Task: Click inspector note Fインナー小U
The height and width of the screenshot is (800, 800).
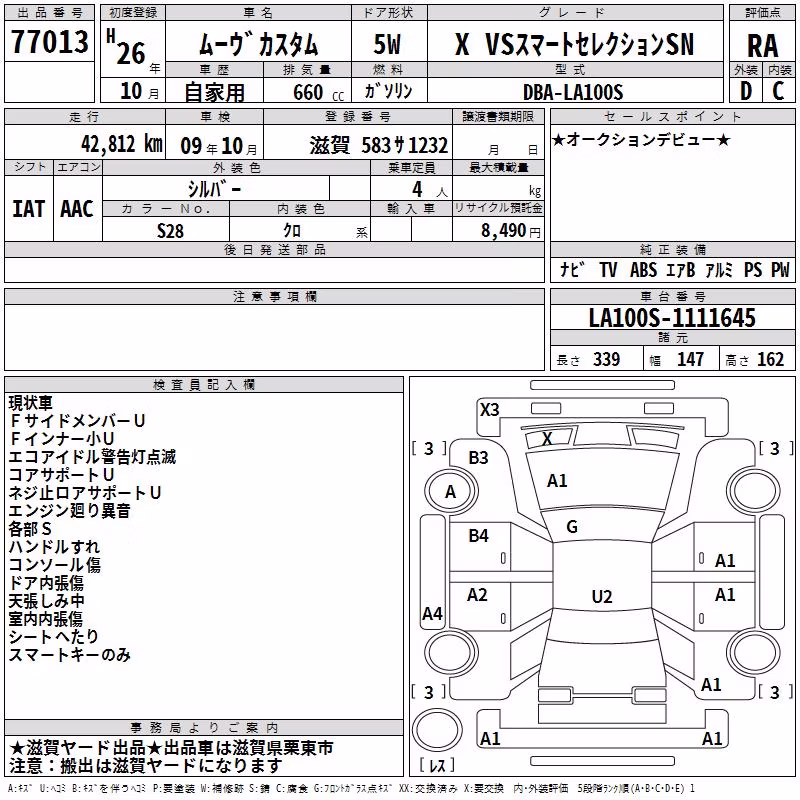Action: pyautogui.click(x=61, y=438)
